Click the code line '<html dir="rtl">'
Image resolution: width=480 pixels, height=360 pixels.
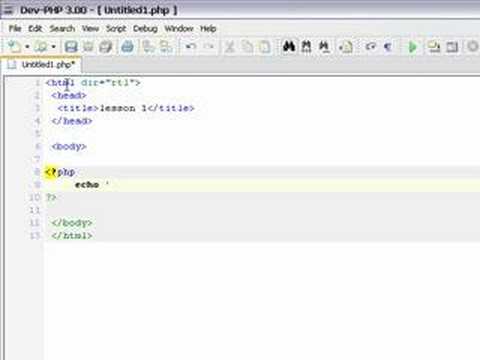(x=93, y=83)
